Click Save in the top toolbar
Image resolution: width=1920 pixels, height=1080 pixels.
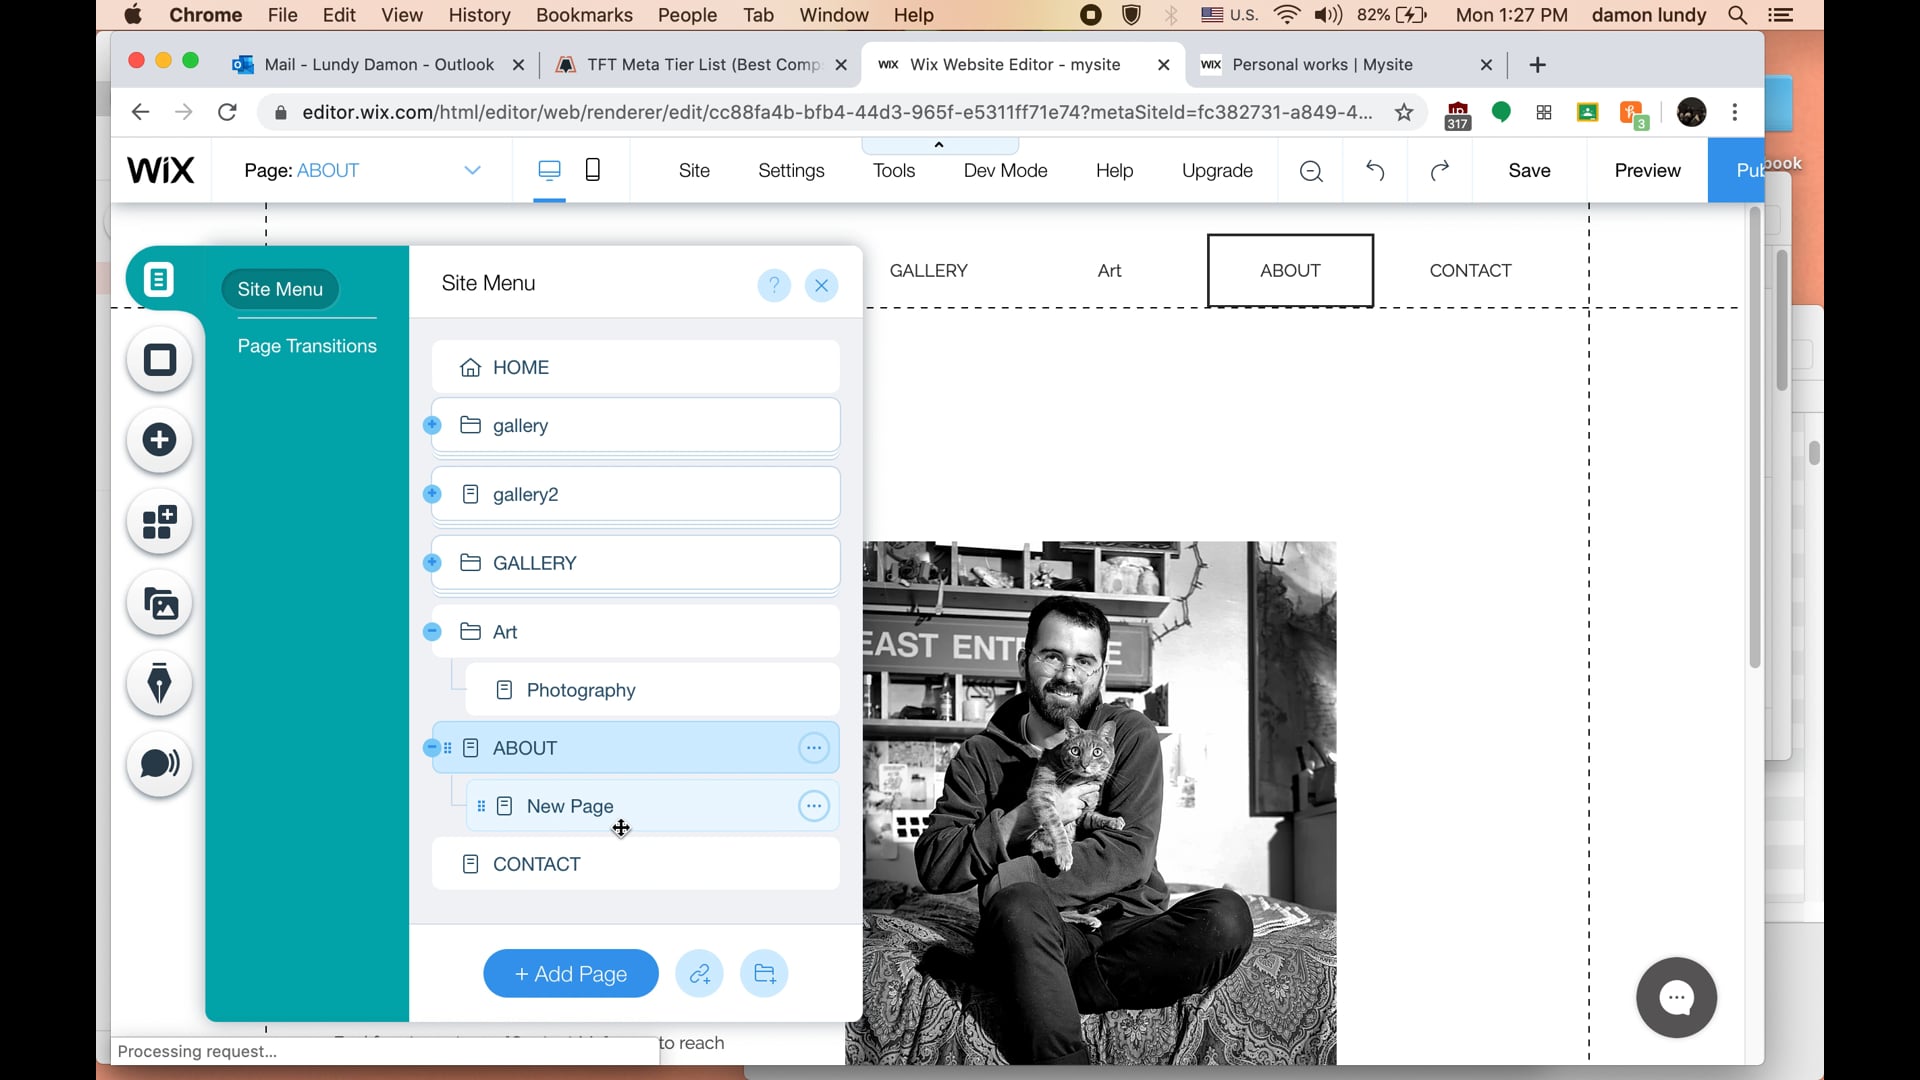tap(1529, 170)
